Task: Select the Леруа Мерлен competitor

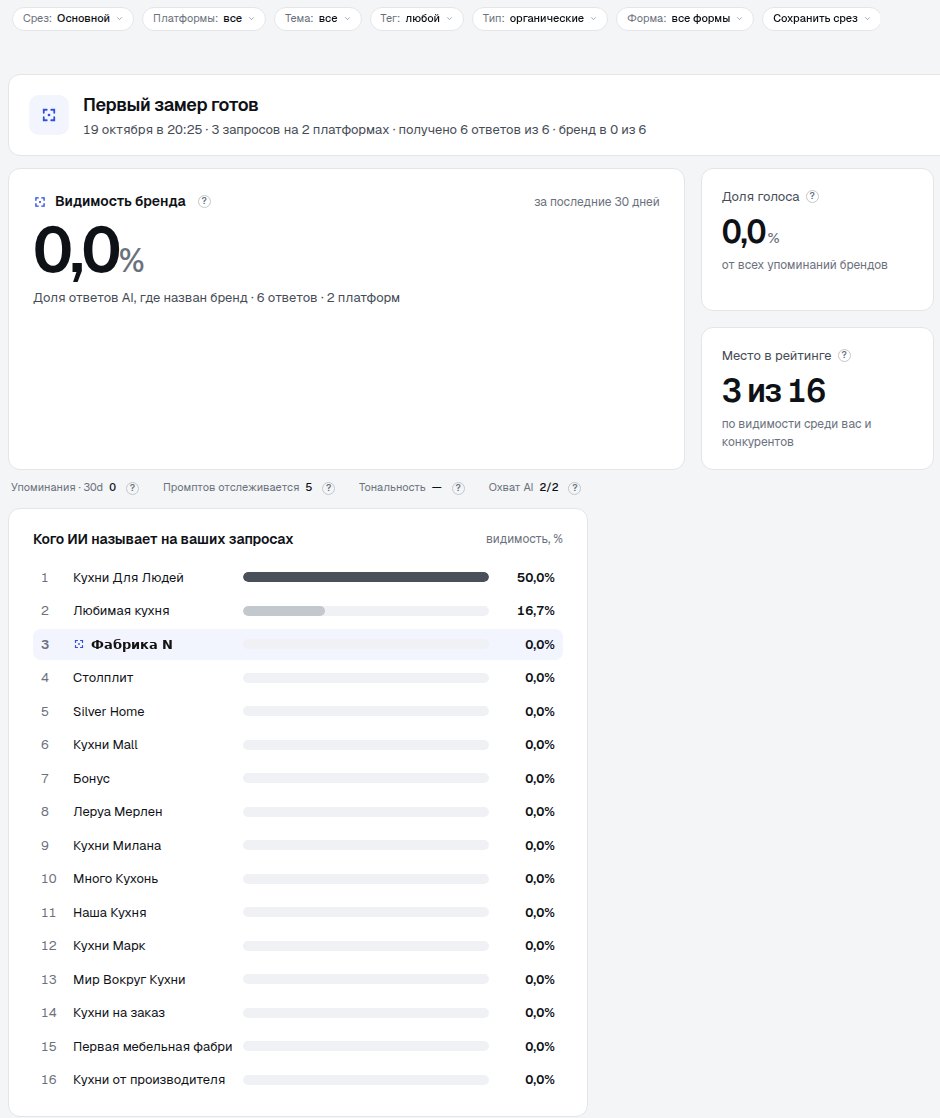Action: click(297, 812)
